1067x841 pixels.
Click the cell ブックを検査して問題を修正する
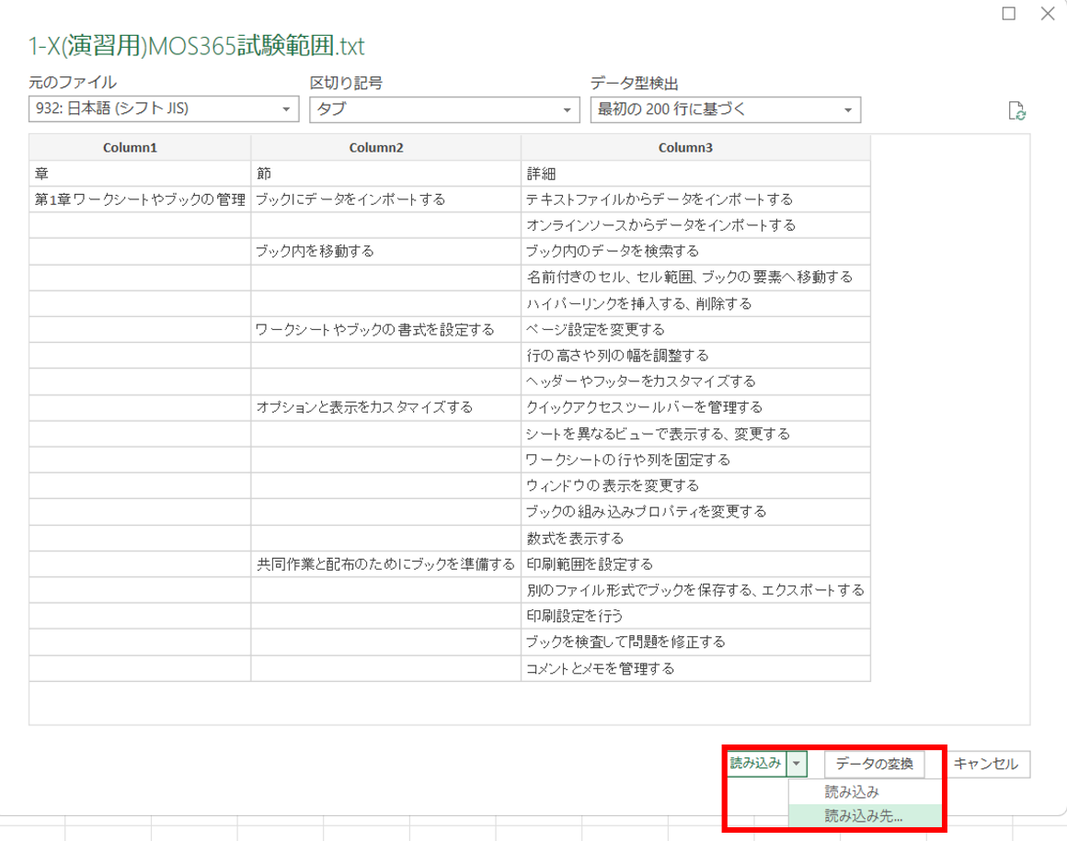(695, 642)
